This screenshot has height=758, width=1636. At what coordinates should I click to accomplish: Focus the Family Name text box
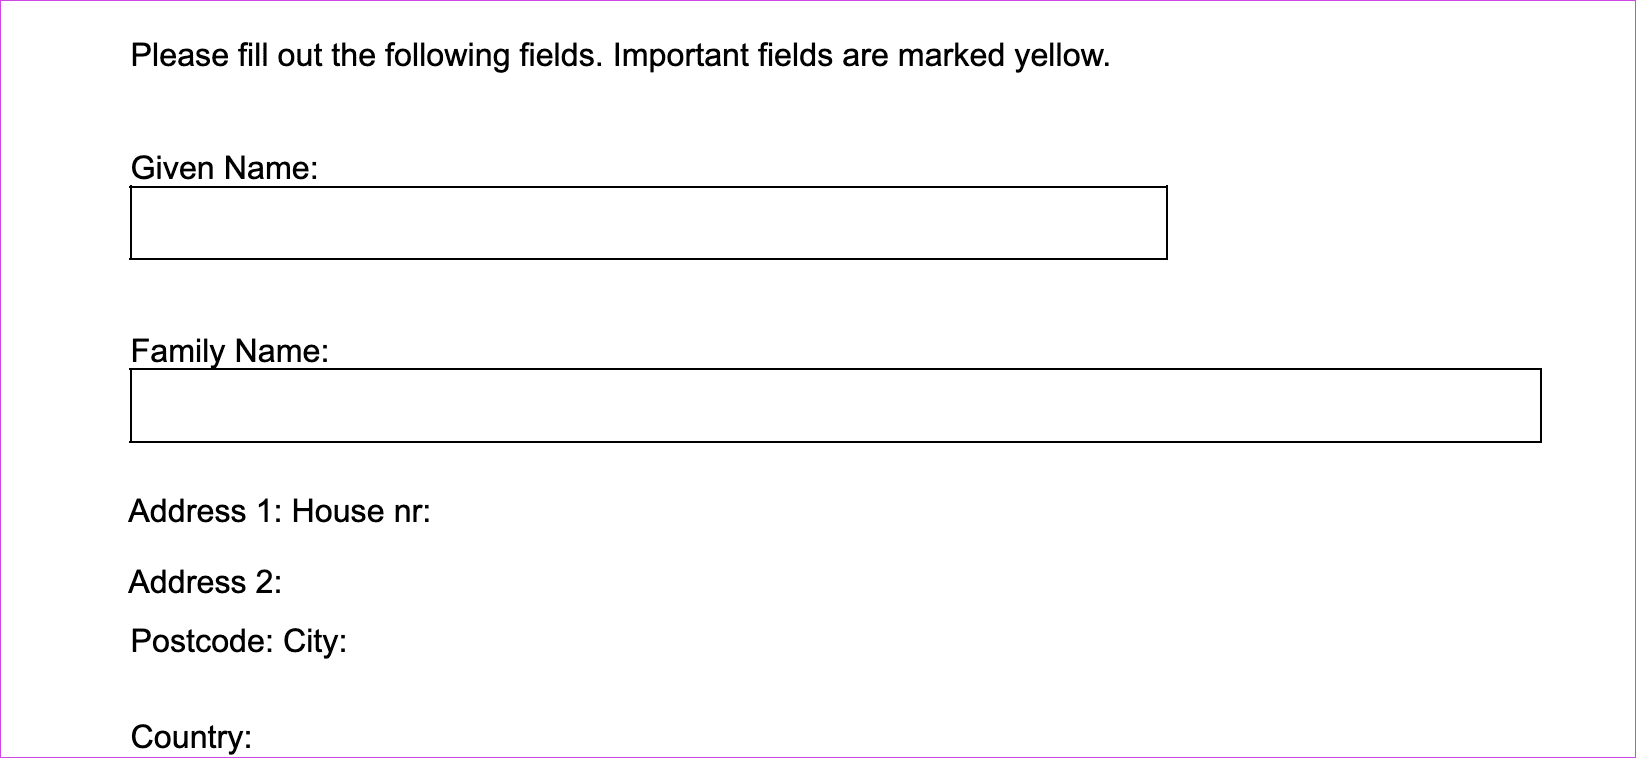click(835, 406)
